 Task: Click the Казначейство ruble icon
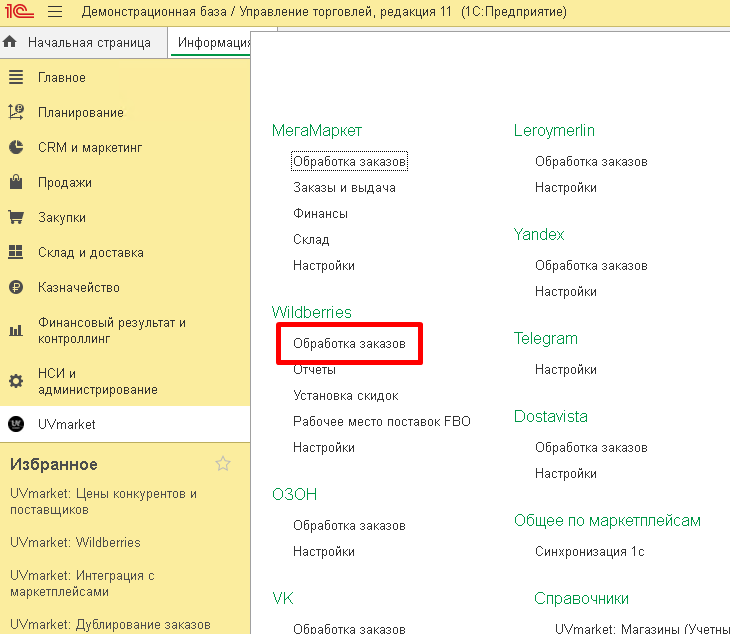(16, 287)
